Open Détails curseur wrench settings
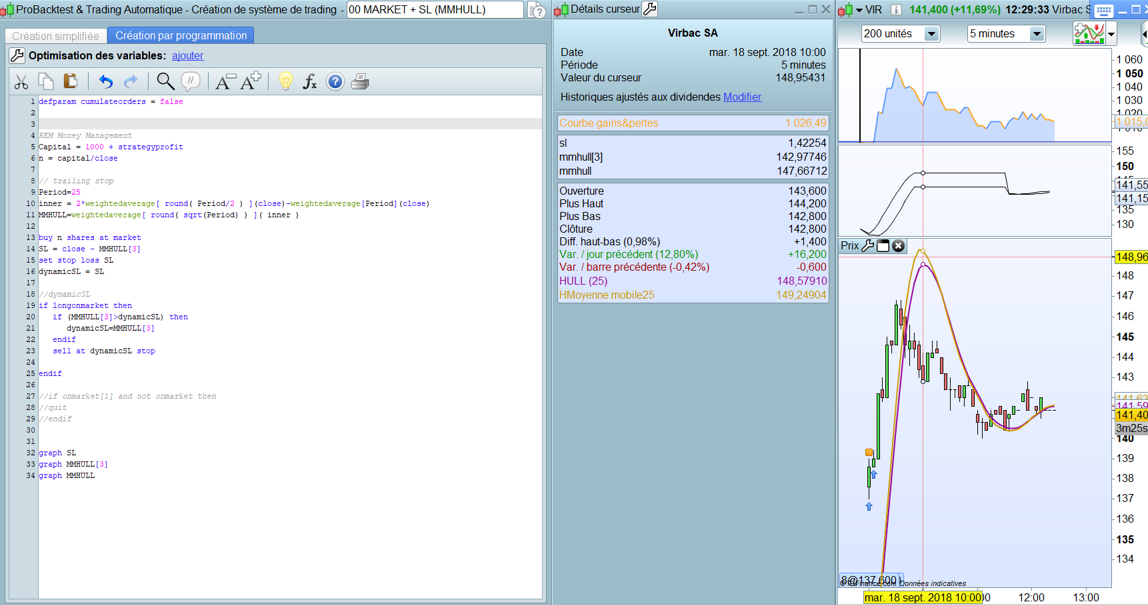 pyautogui.click(x=650, y=9)
